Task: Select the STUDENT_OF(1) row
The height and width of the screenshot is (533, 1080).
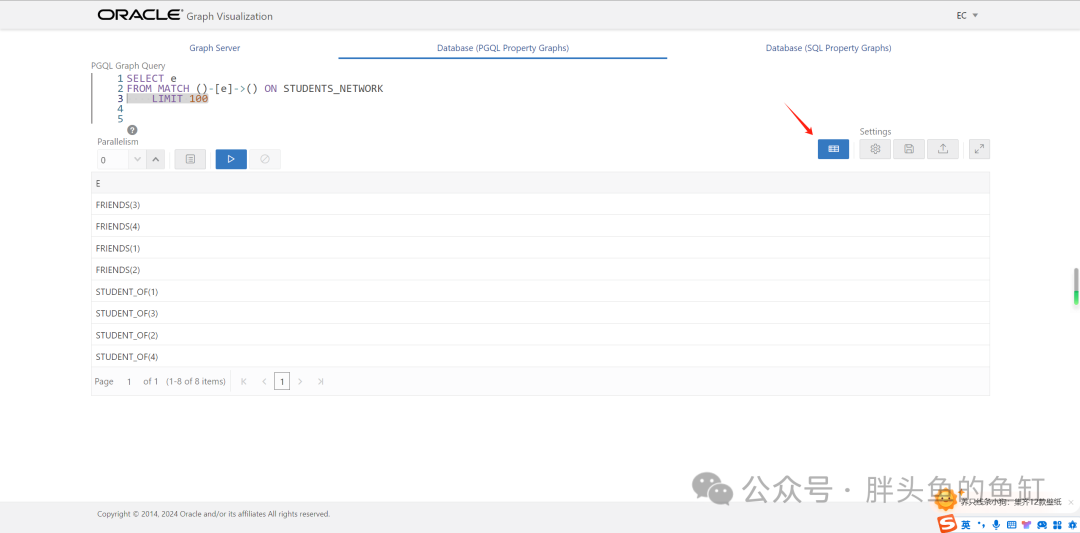Action: click(540, 291)
